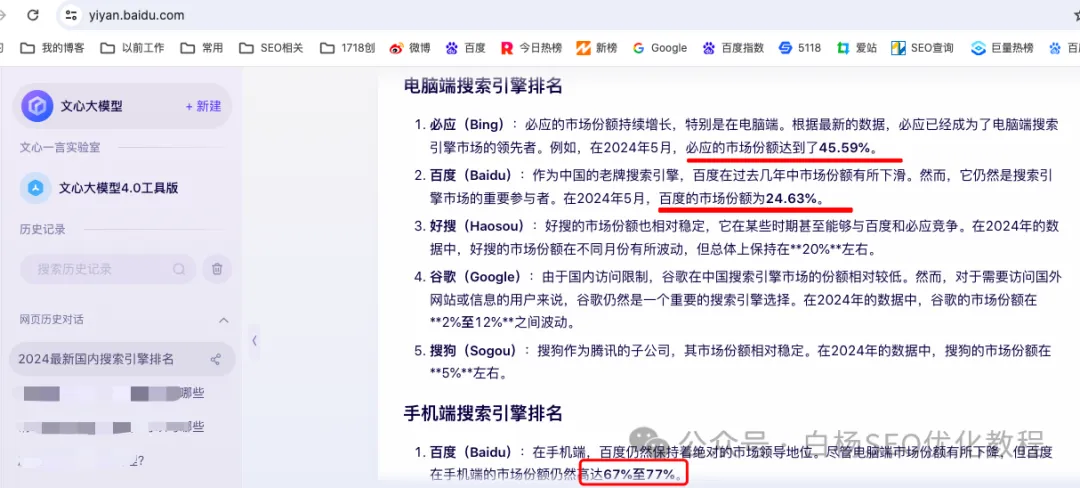Open the 我的博客 bookmark folder
This screenshot has width=1080, height=488.
[x=52, y=47]
